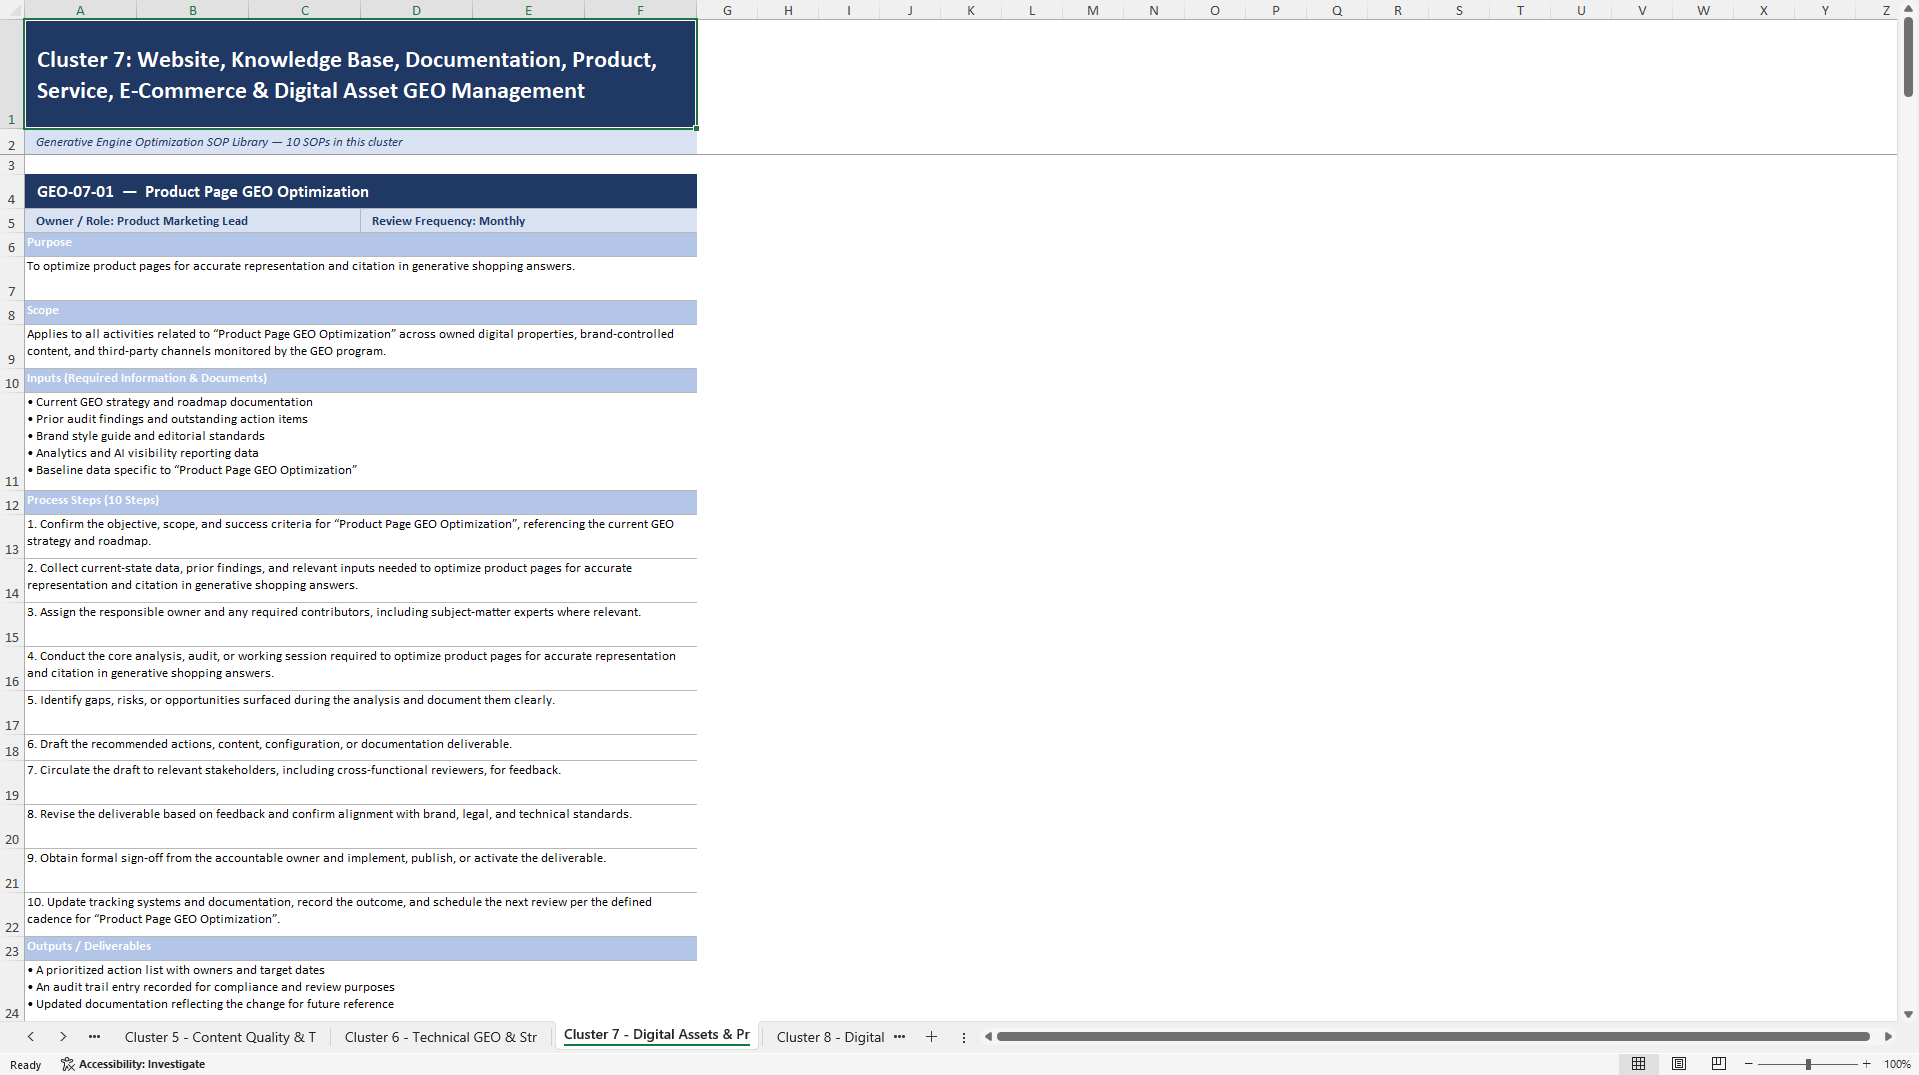This screenshot has width=1919, height=1075.
Task: Go to previous sheet tab arrow
Action: point(31,1037)
